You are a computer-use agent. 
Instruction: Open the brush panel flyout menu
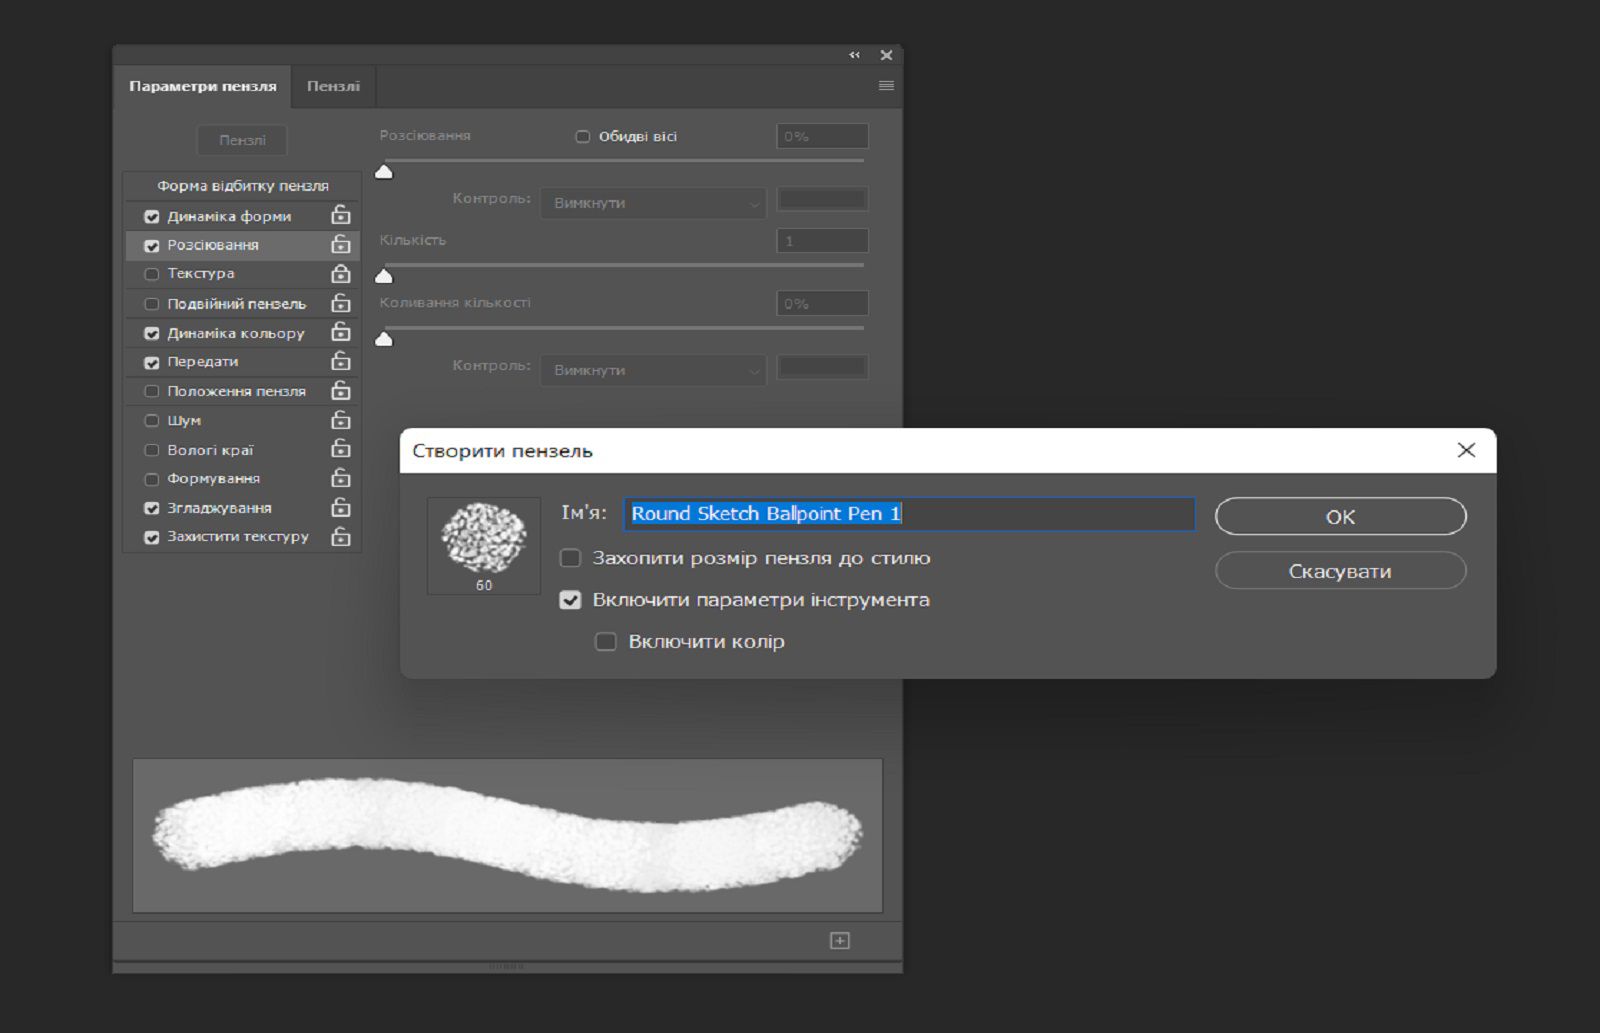coord(886,86)
